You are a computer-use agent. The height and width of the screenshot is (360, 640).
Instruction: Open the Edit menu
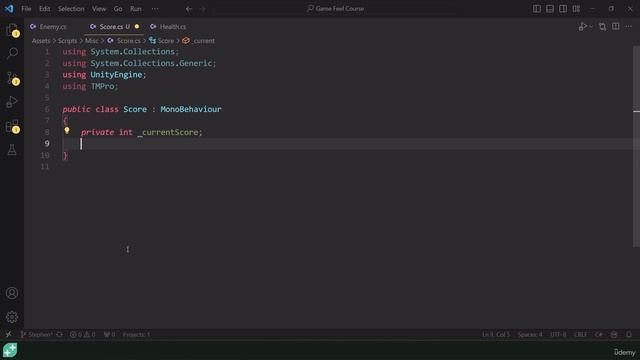pos(44,9)
